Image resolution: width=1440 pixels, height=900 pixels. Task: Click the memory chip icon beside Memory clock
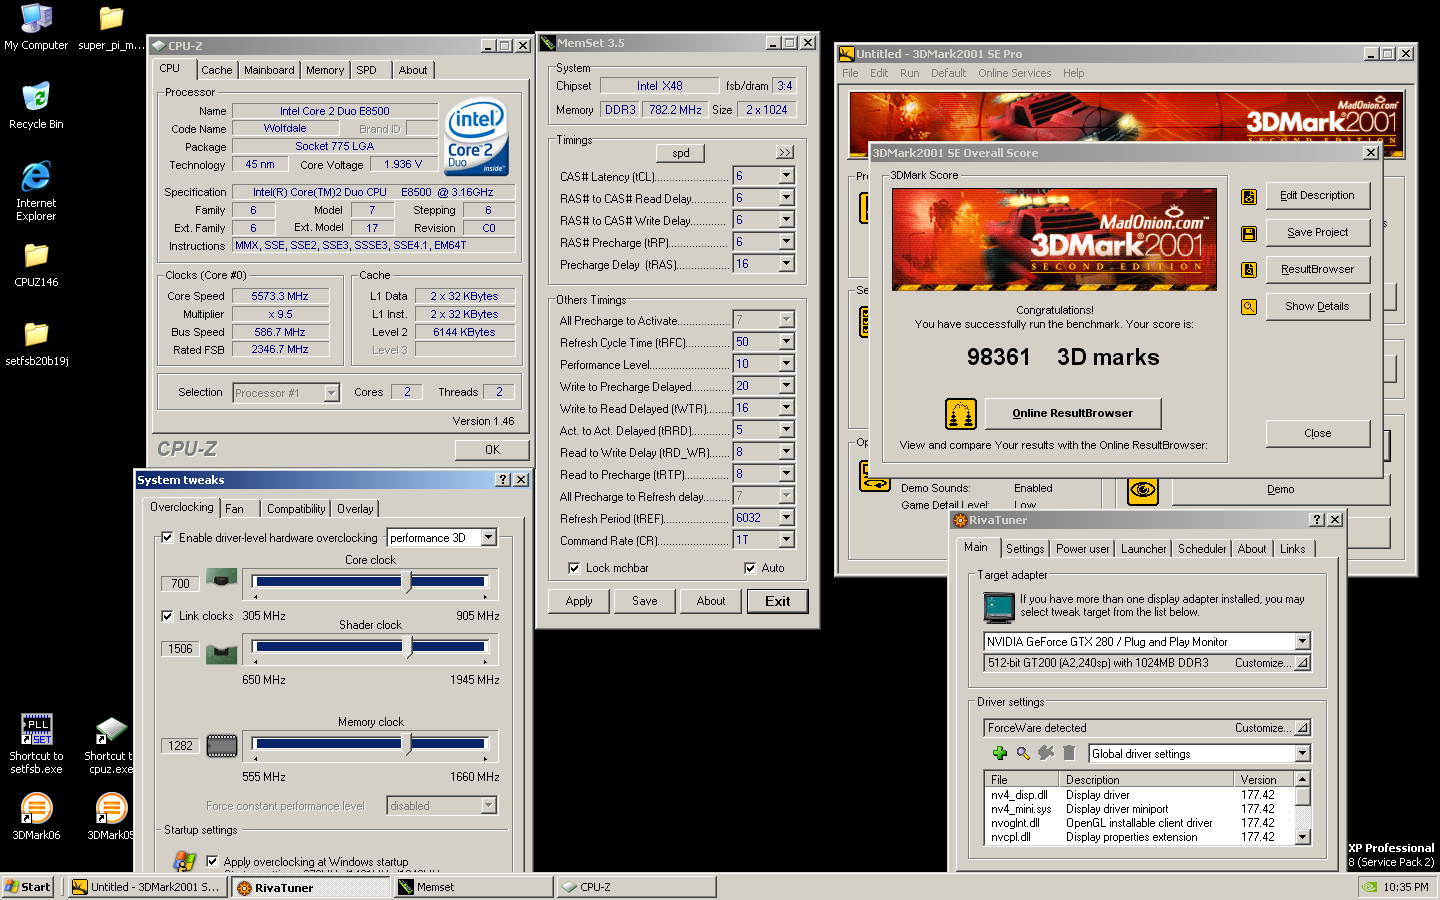click(x=221, y=746)
